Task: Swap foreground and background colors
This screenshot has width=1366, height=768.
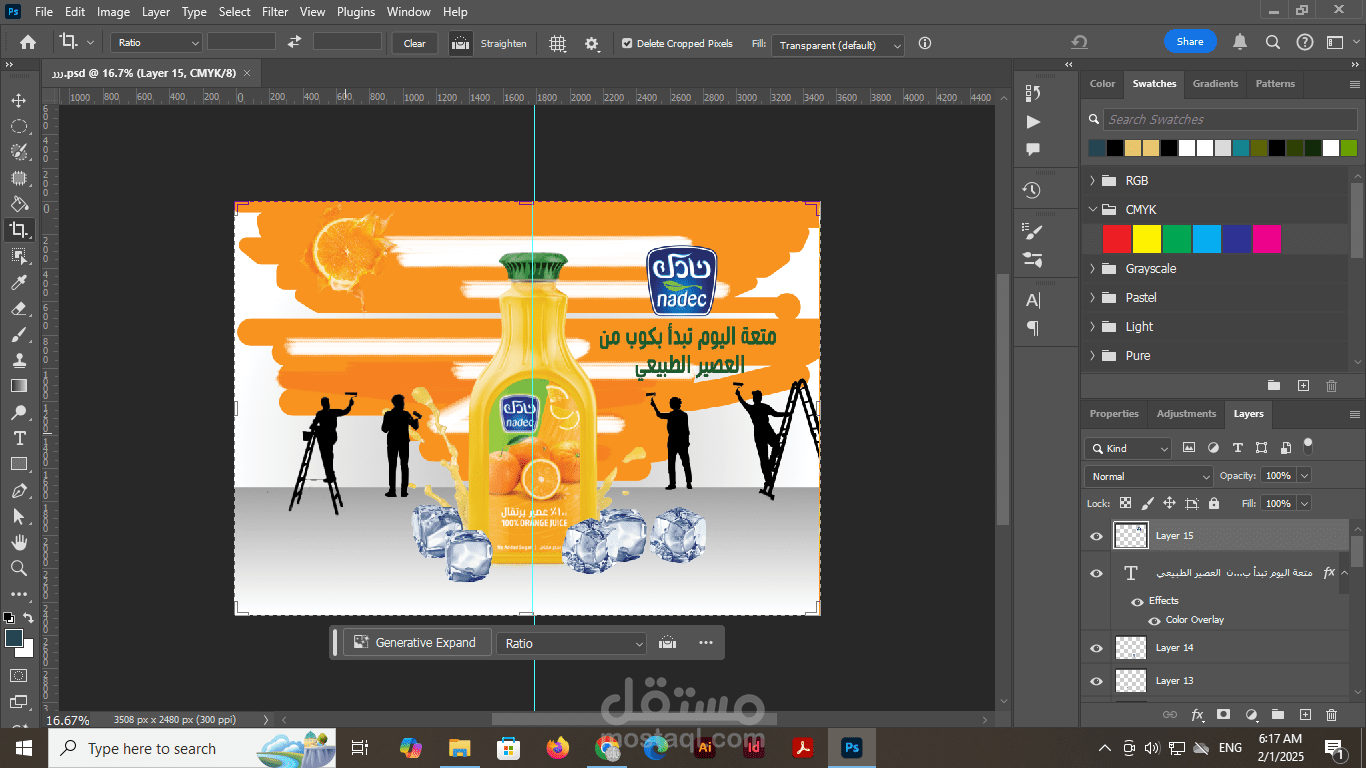Action: pos(29,618)
